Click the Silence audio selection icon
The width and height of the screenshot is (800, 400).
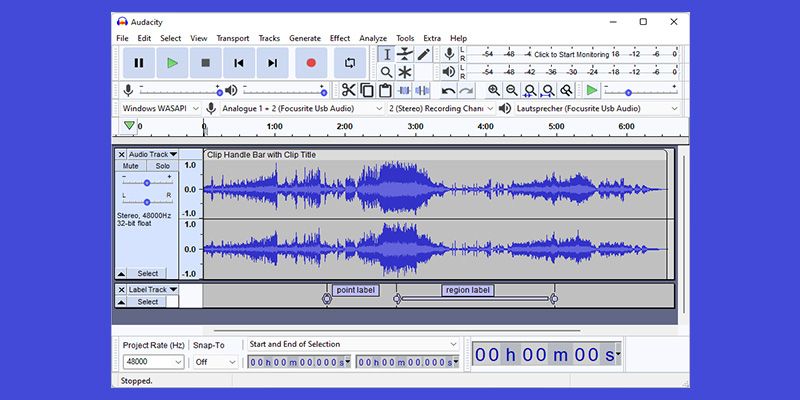422,90
